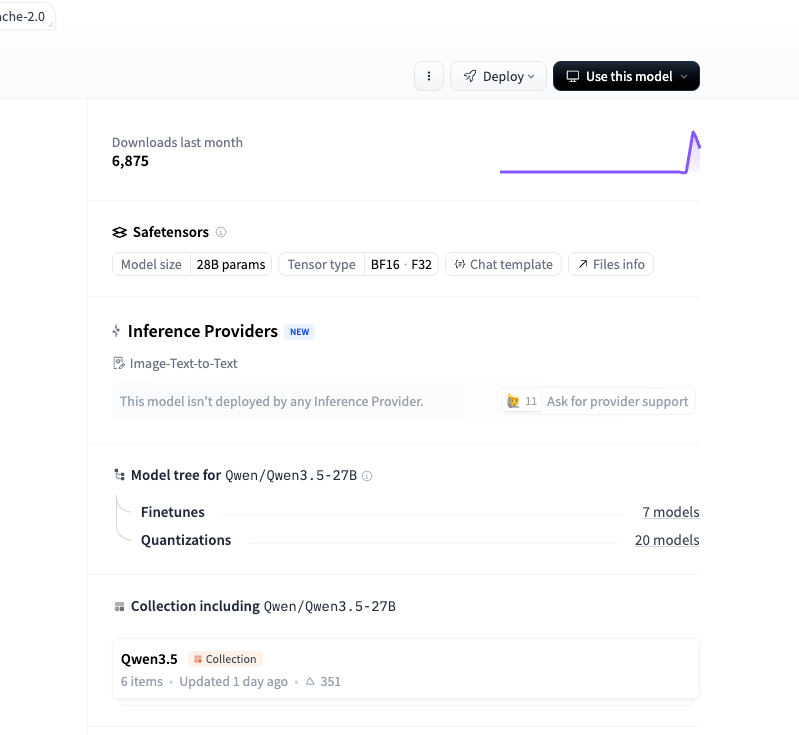Viewport: 799px width, 735px height.
Task: Click the Model tree info icon
Action: [x=367, y=476]
